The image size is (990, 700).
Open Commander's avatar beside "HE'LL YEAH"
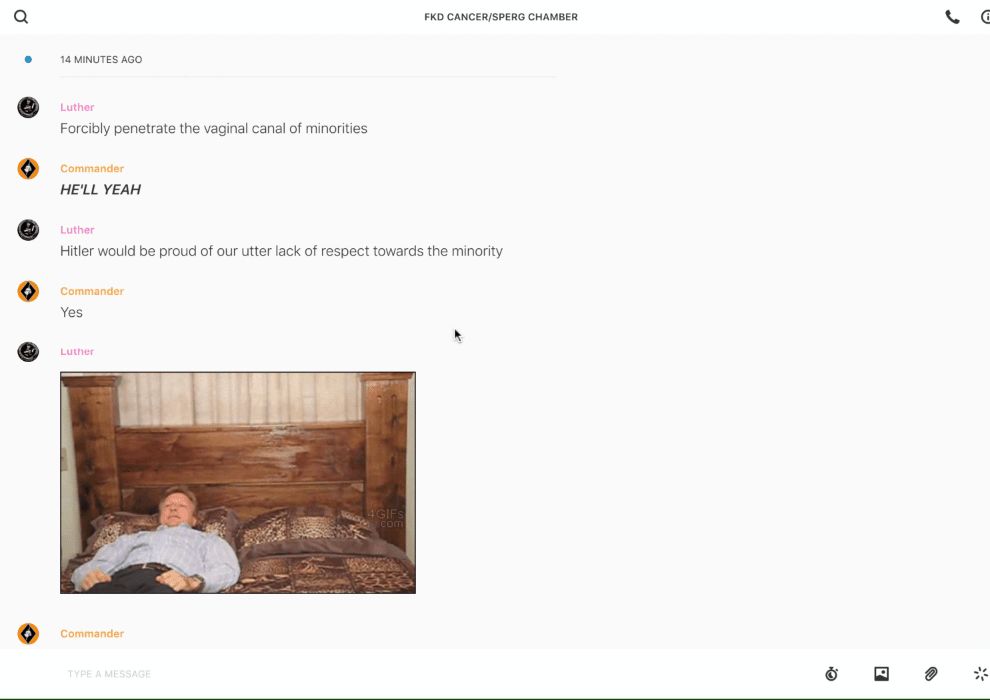click(x=28, y=169)
